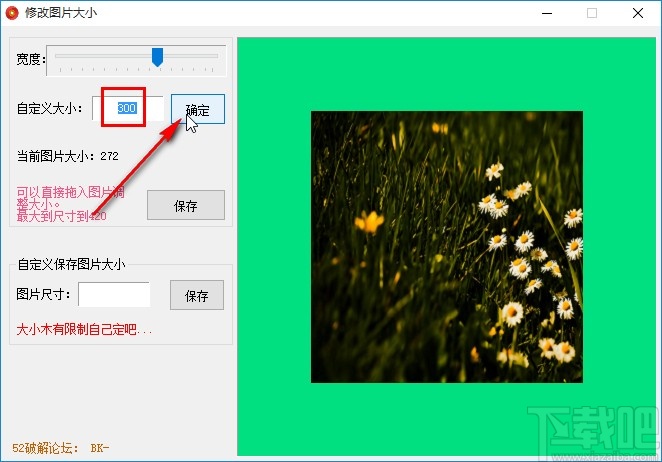Click the flower image preview
The image size is (662, 462).
click(447, 247)
